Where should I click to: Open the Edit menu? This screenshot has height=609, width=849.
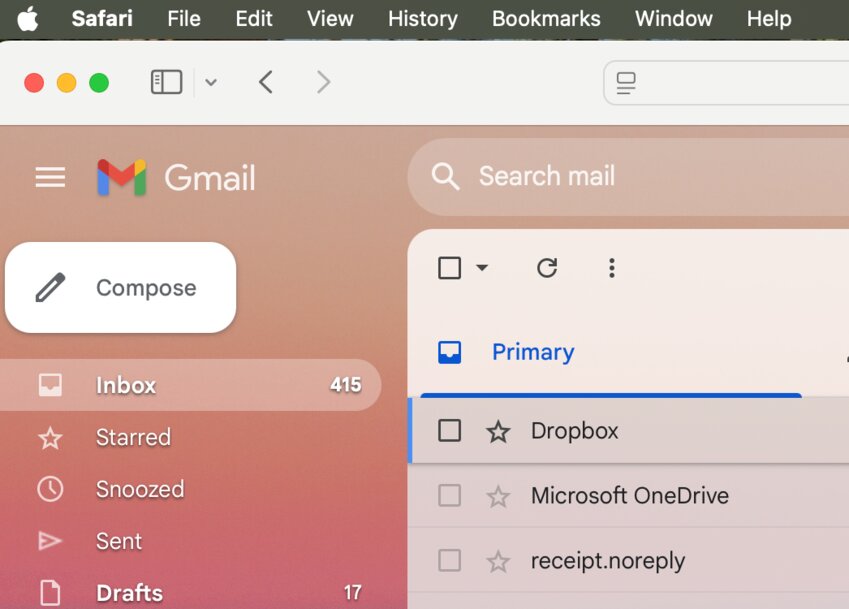(253, 19)
